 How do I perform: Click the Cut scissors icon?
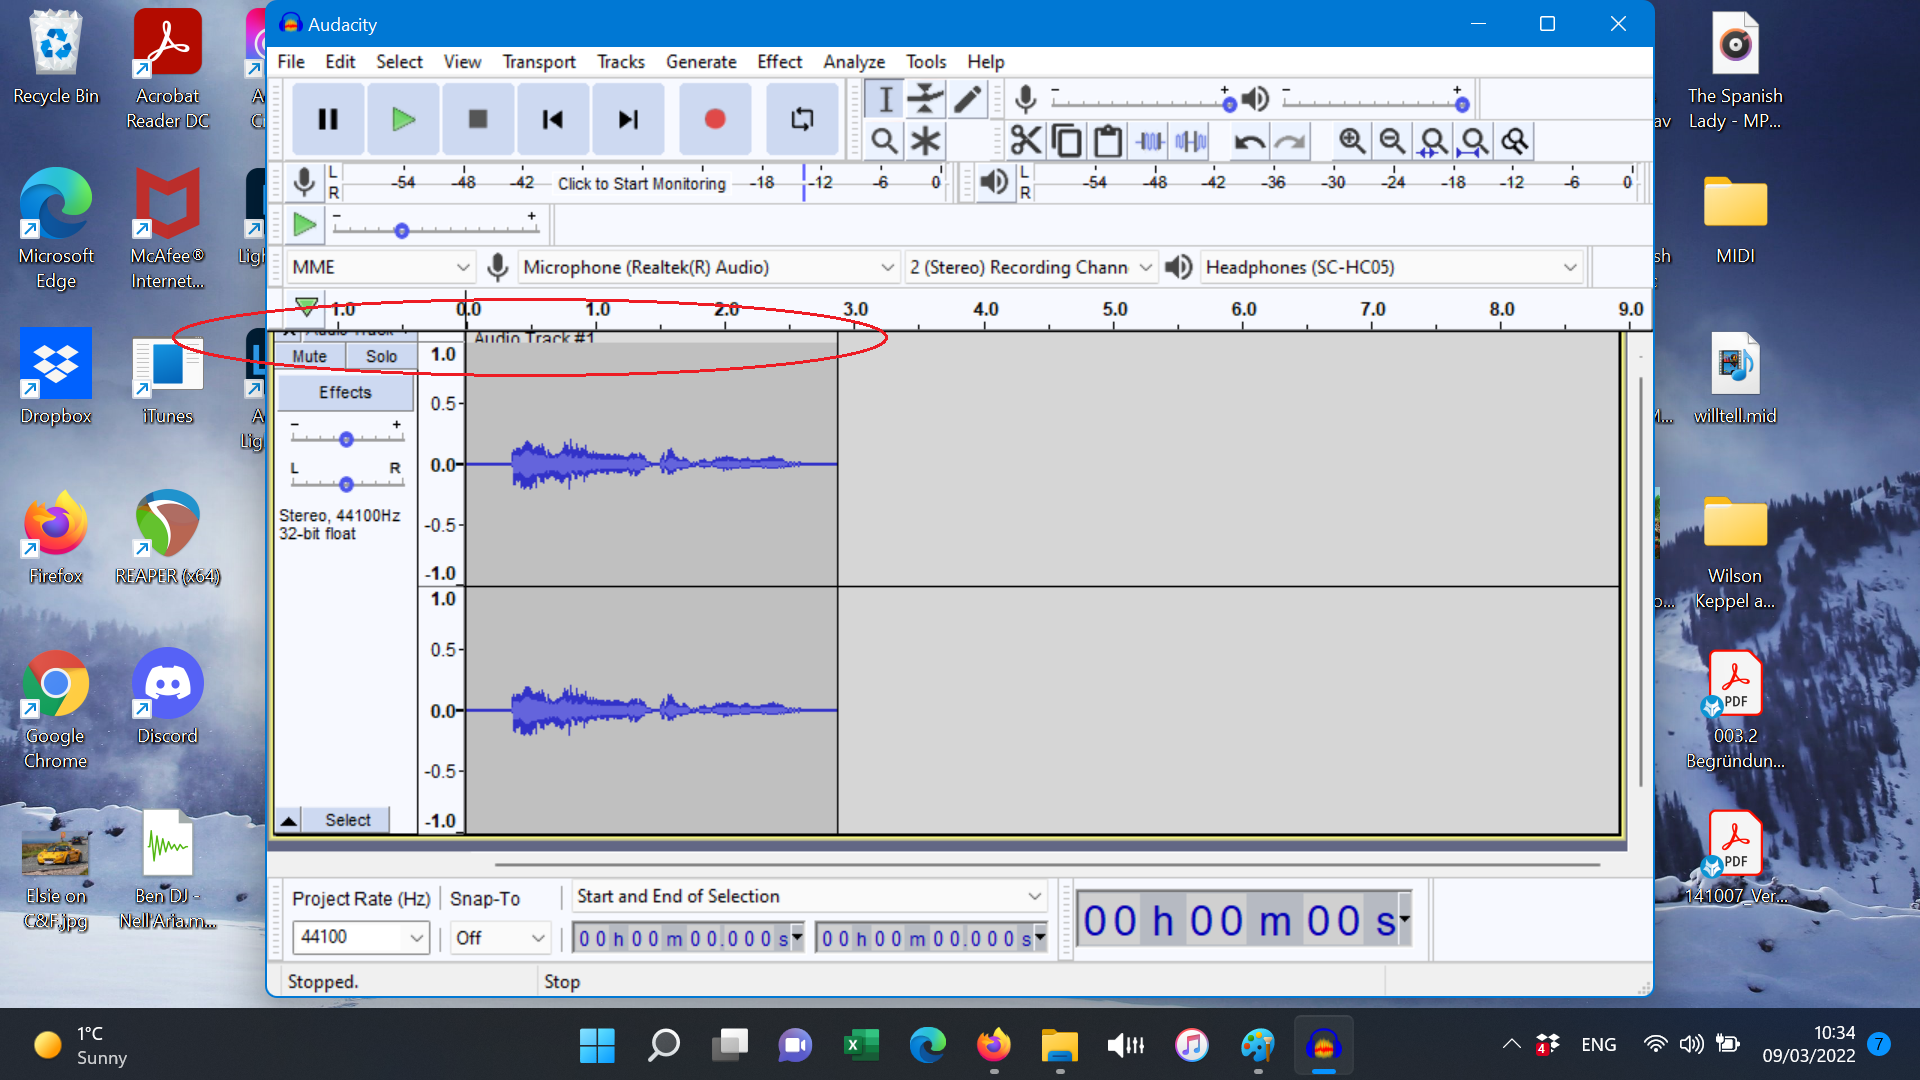tap(1025, 141)
